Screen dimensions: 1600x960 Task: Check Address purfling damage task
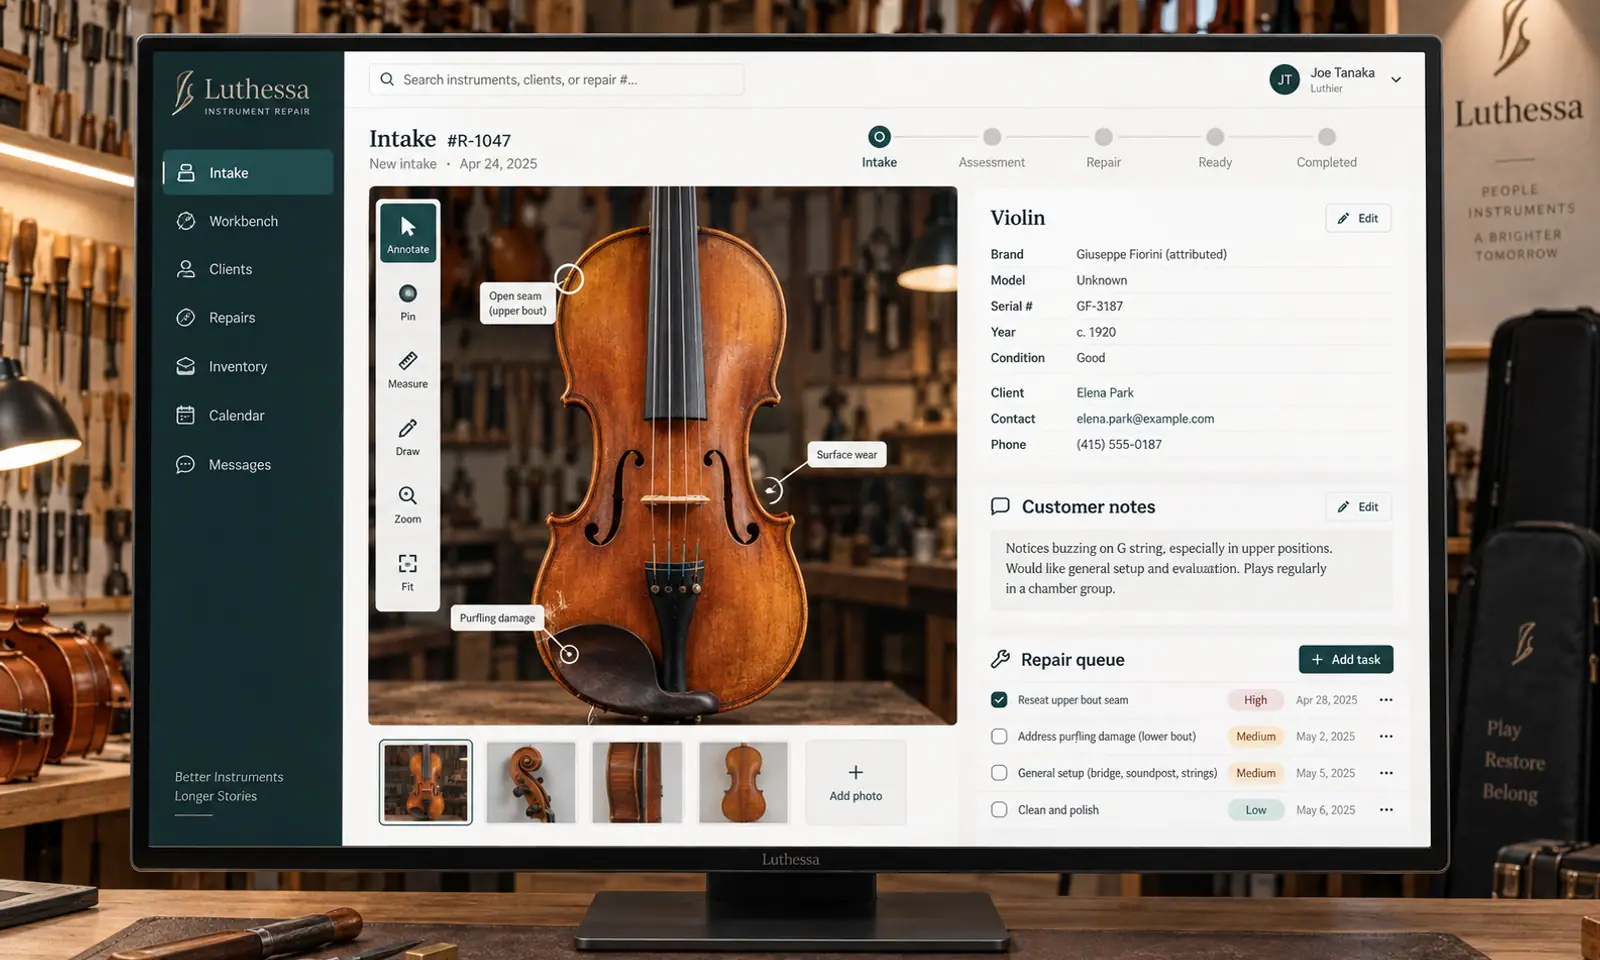(999, 736)
